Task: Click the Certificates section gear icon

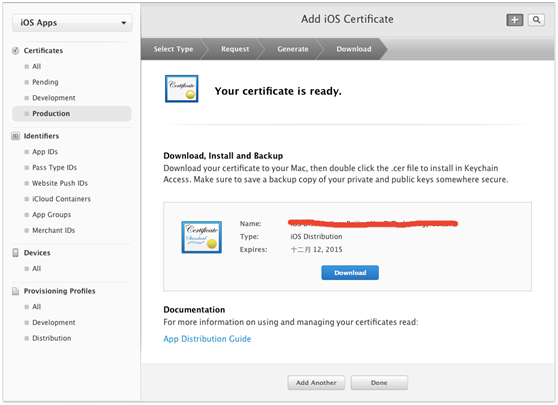Action: 15,51
